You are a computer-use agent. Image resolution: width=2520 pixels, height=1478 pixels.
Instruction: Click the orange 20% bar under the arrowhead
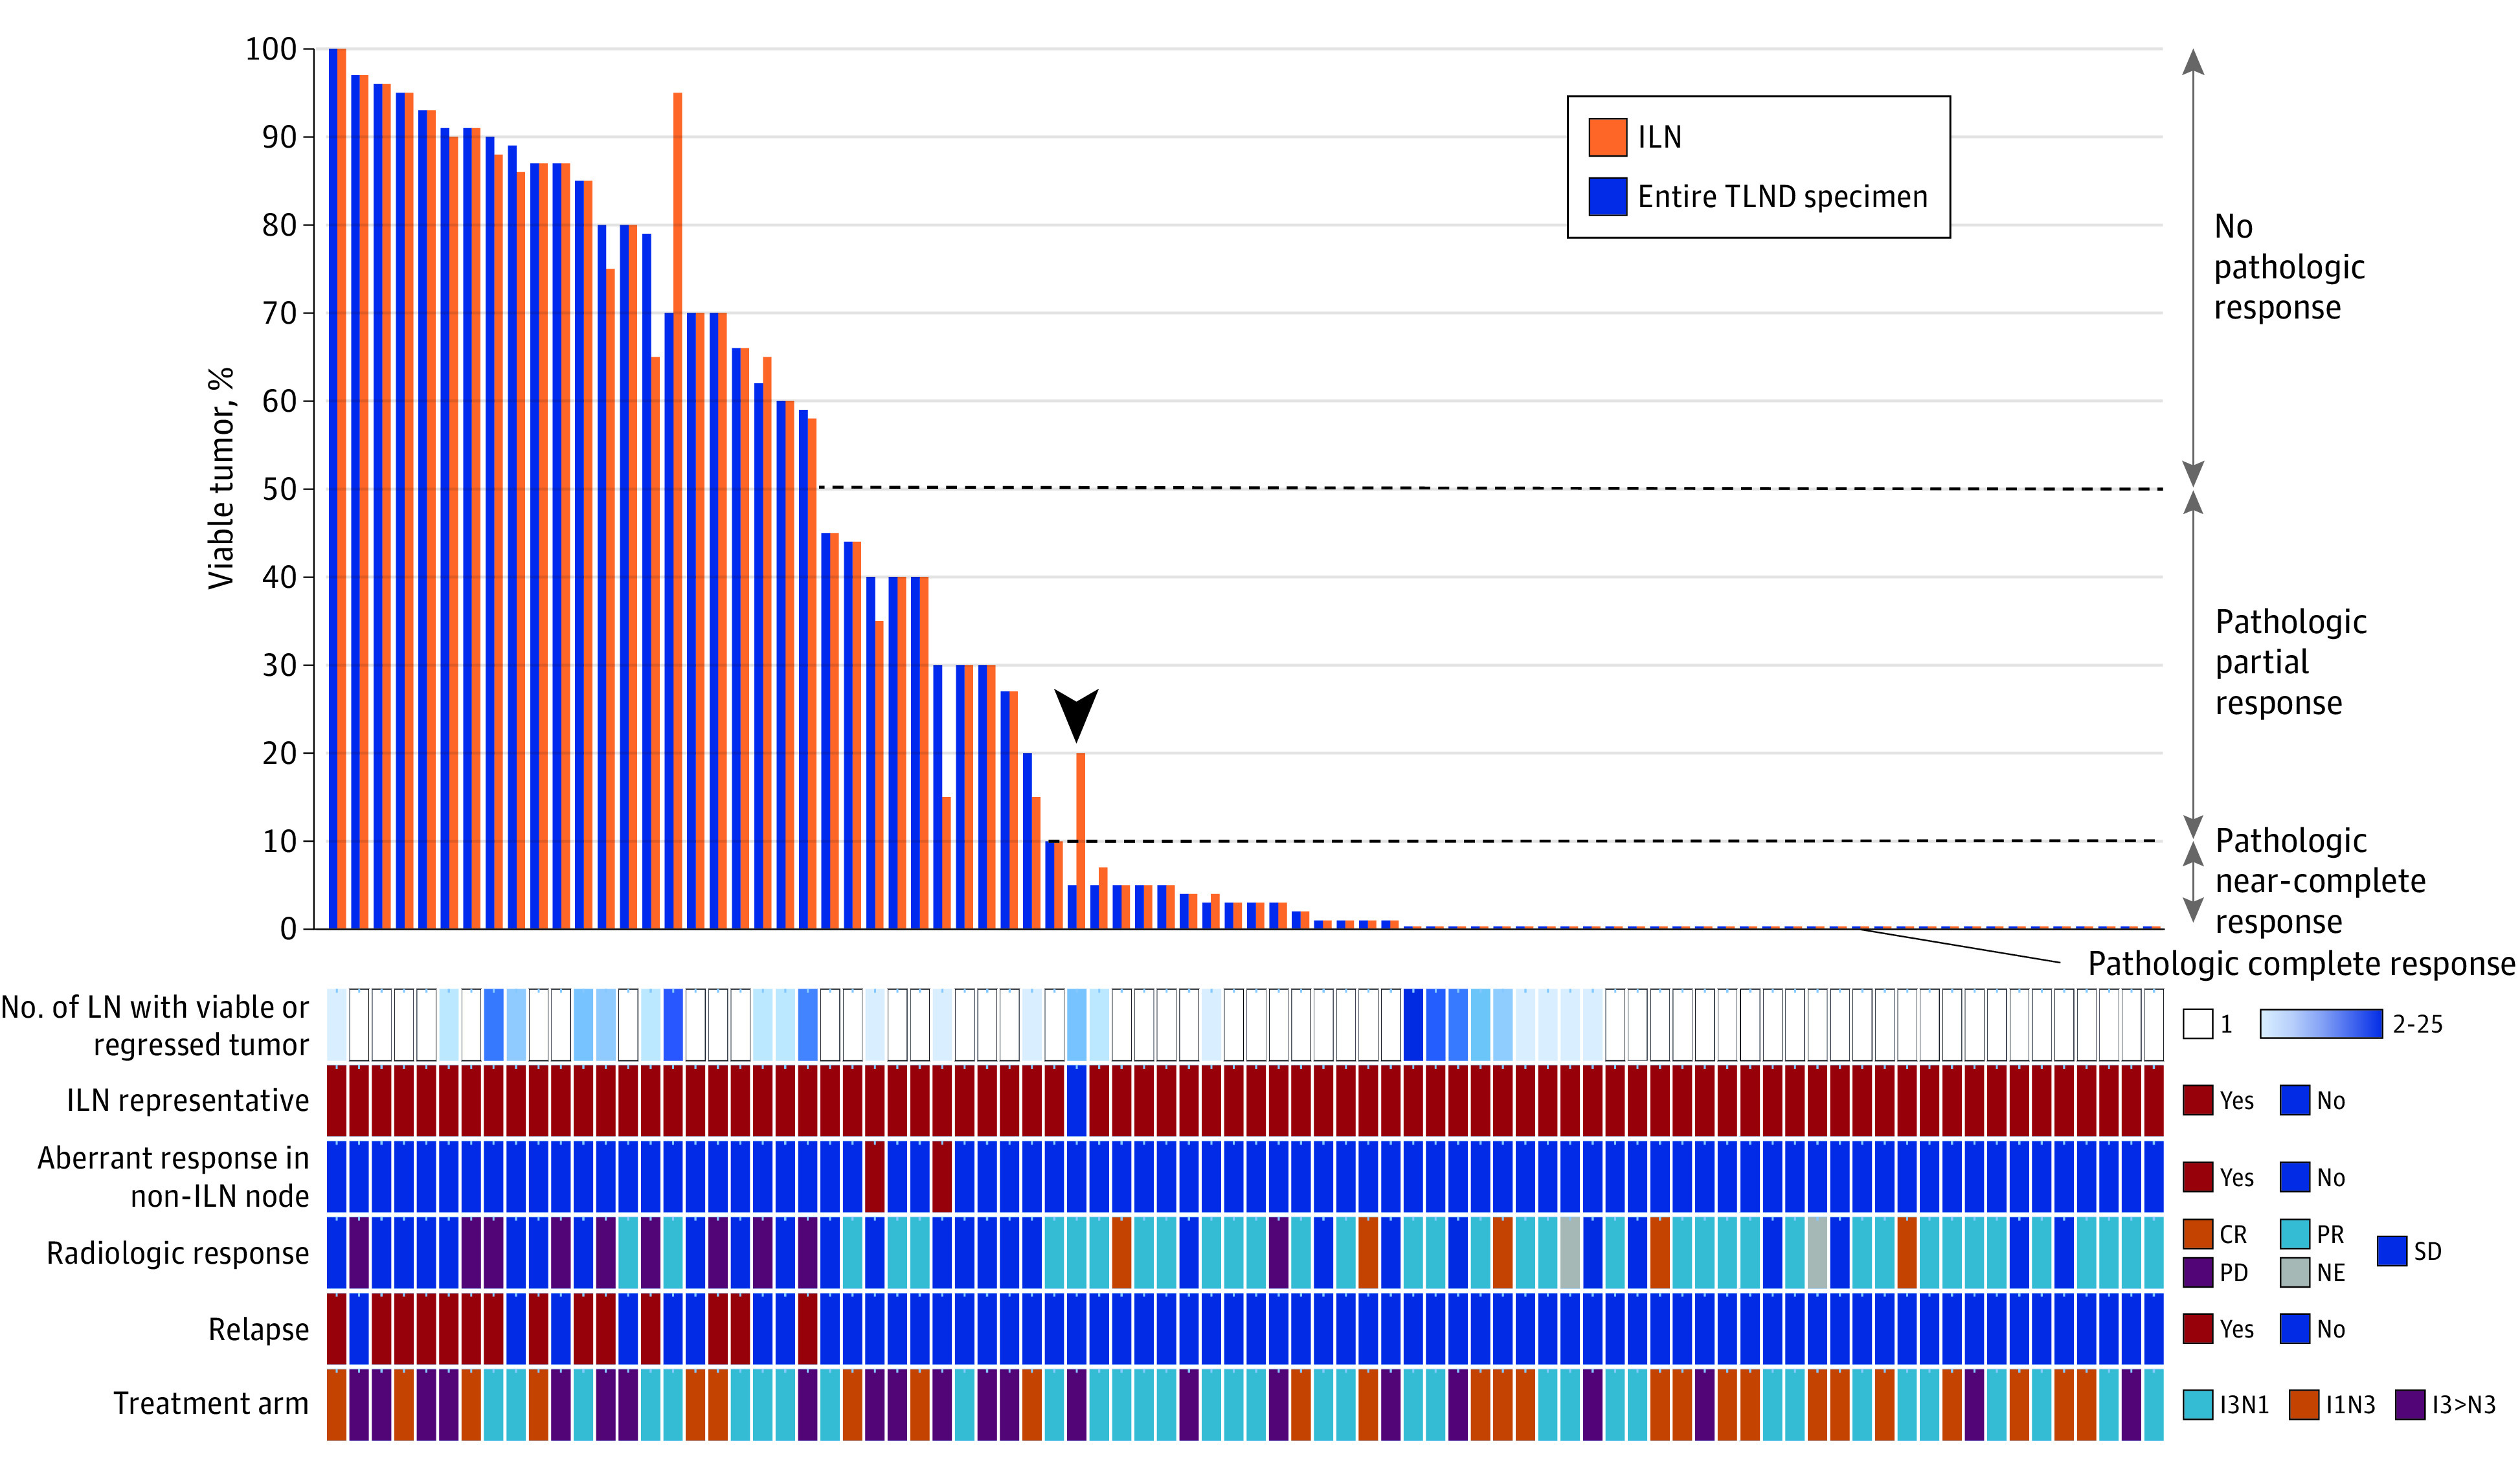click(1080, 841)
